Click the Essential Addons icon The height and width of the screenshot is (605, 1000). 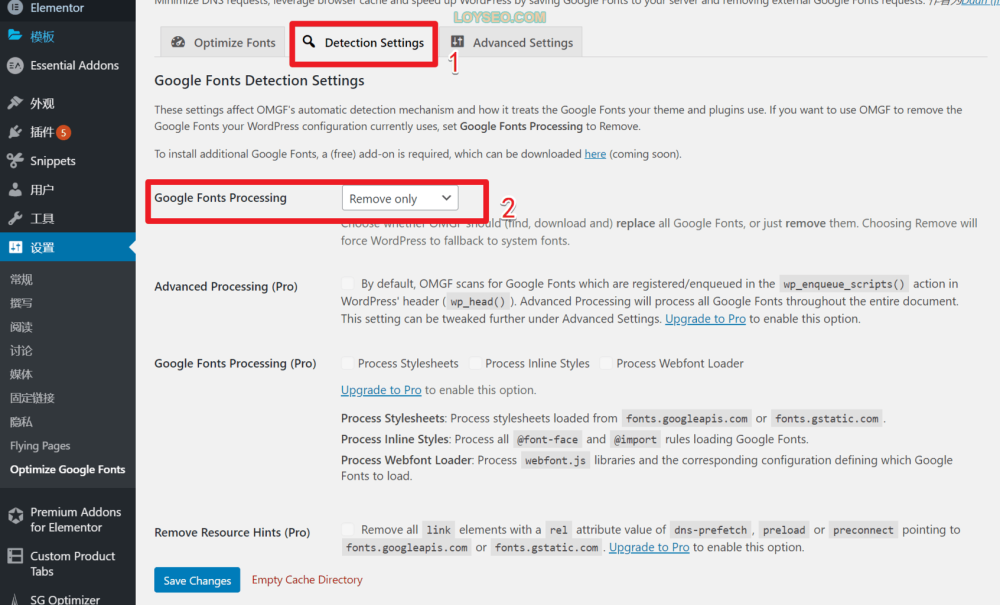click(15, 65)
